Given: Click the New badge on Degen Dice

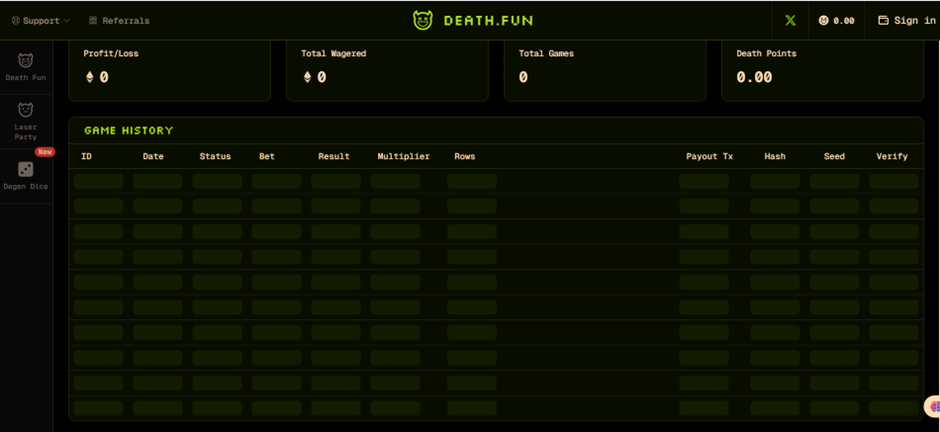Looking at the screenshot, I should click(x=45, y=152).
